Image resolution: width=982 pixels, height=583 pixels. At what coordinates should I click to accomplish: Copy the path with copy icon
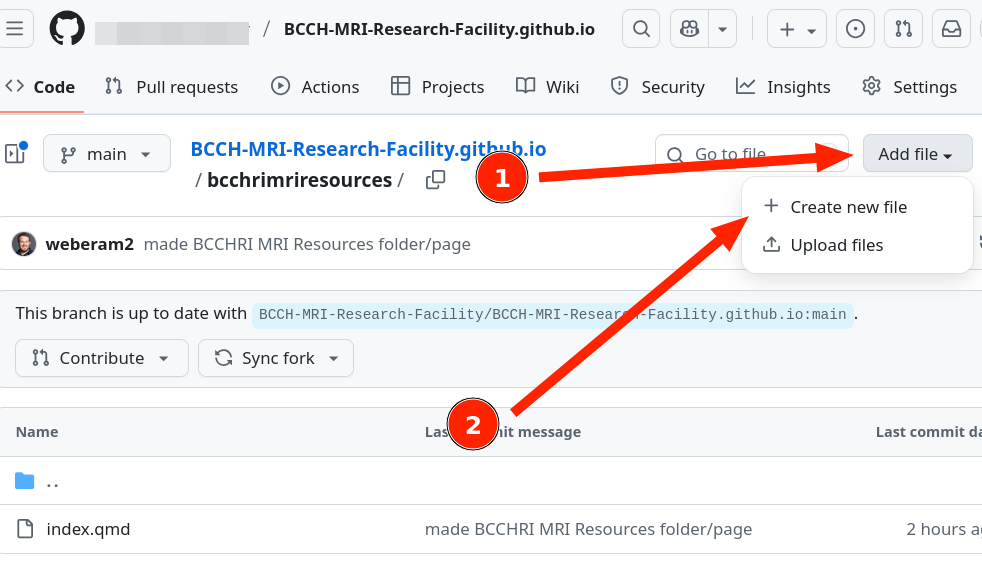click(x=435, y=180)
